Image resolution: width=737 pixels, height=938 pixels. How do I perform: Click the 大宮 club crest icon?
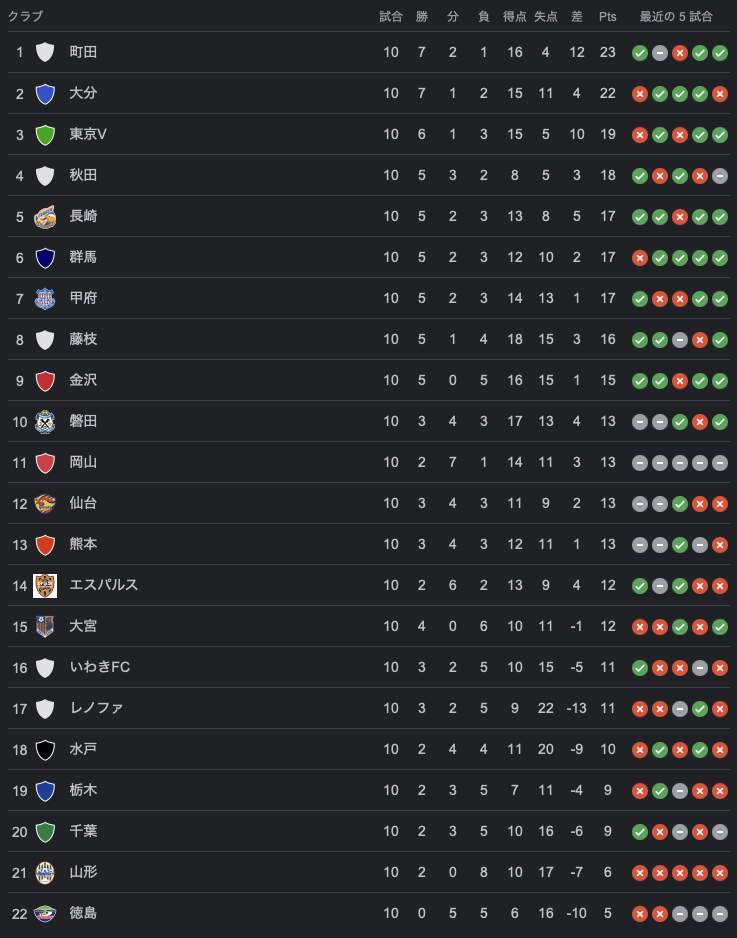(x=45, y=626)
